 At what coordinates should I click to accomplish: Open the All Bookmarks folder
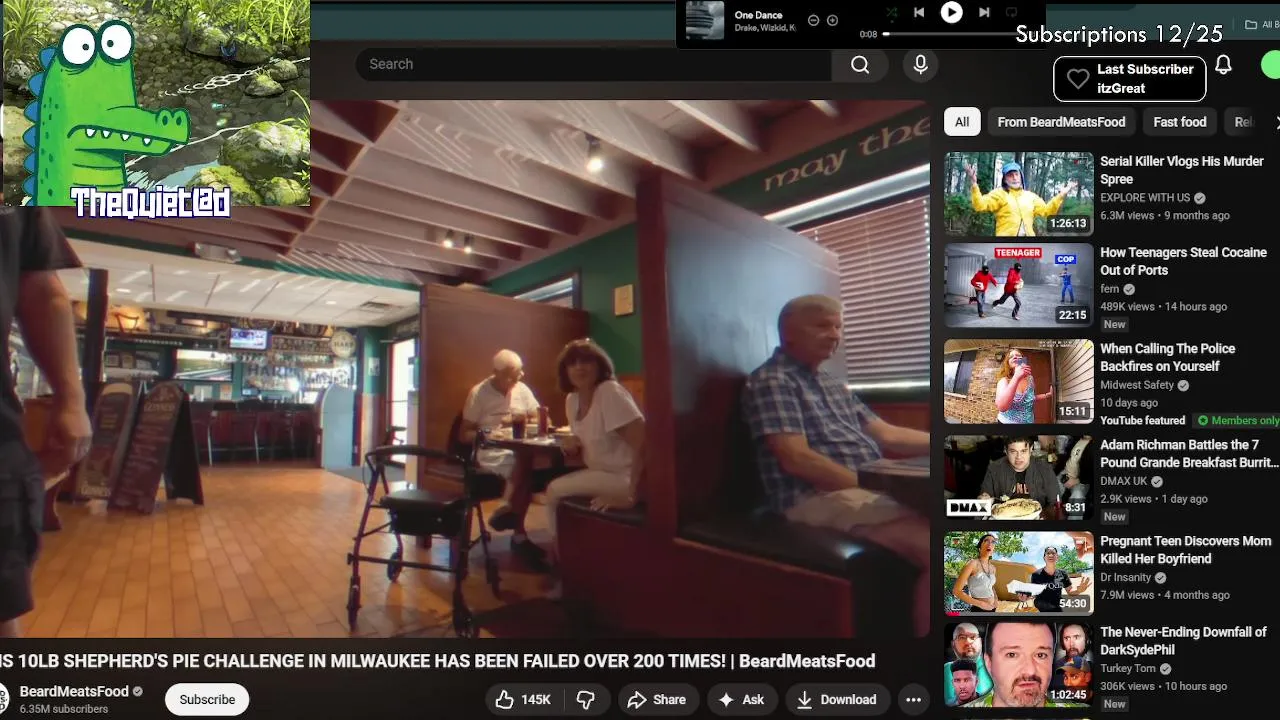(x=1262, y=25)
